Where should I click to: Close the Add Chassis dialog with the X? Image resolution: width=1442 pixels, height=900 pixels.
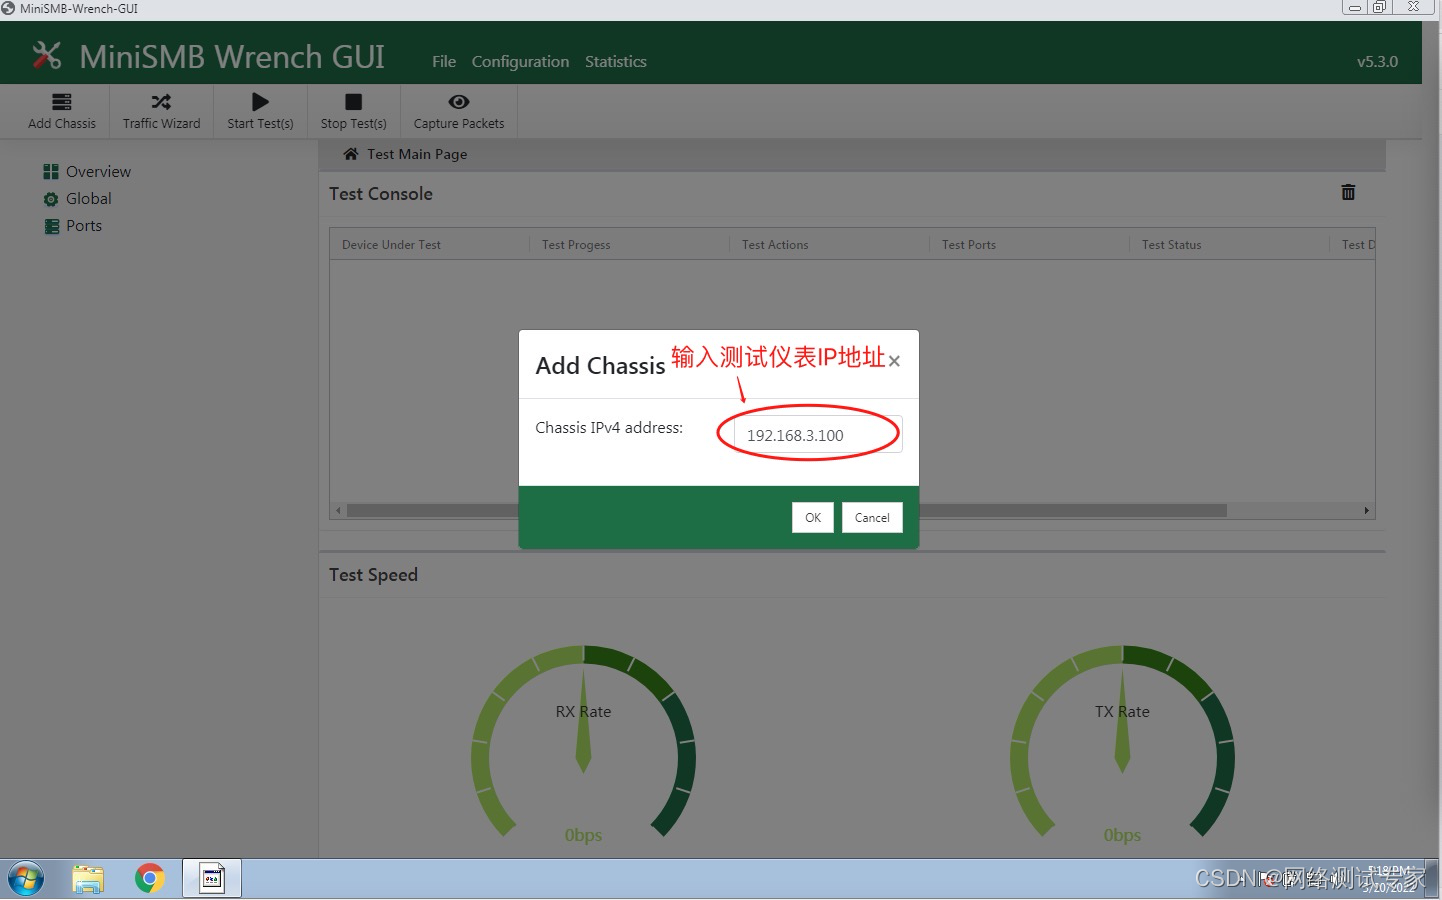(893, 361)
